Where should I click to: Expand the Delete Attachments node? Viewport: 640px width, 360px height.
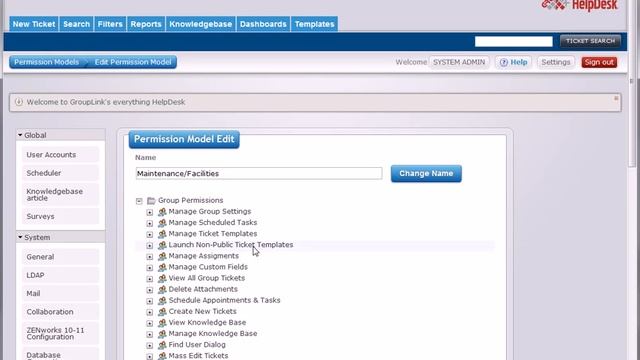[149, 290]
